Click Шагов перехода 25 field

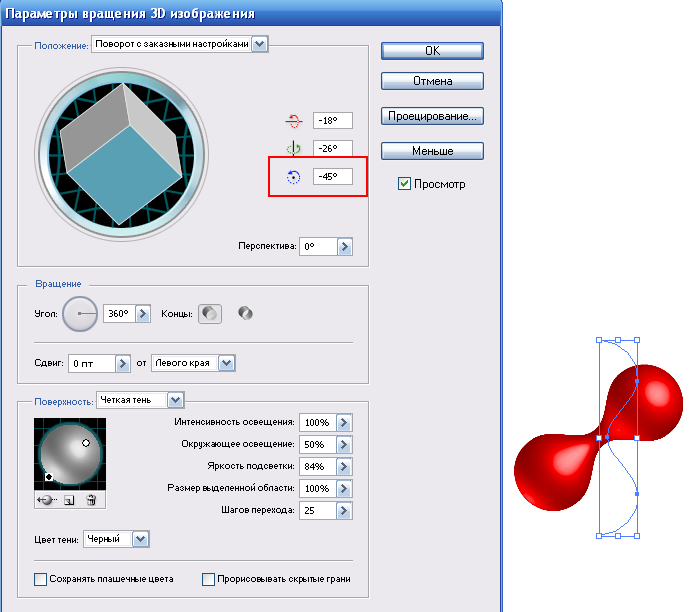(x=318, y=510)
